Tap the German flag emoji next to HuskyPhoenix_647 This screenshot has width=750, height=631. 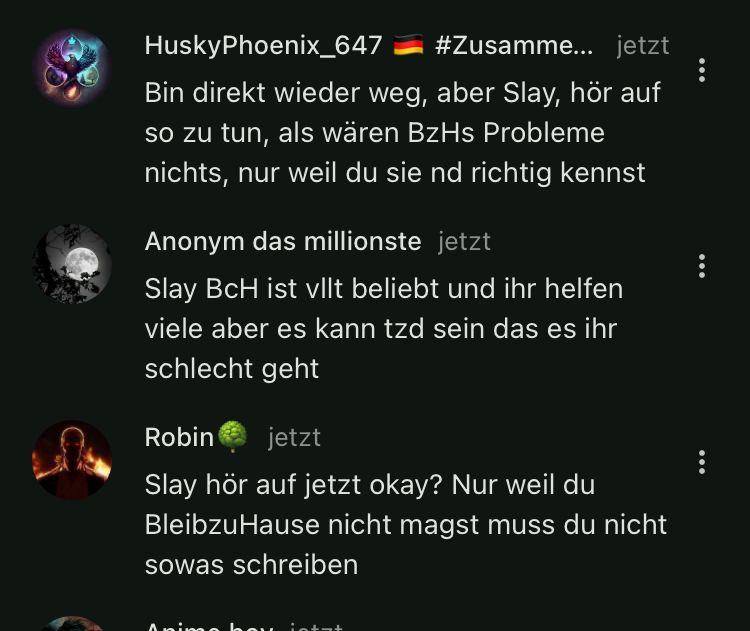(408, 45)
